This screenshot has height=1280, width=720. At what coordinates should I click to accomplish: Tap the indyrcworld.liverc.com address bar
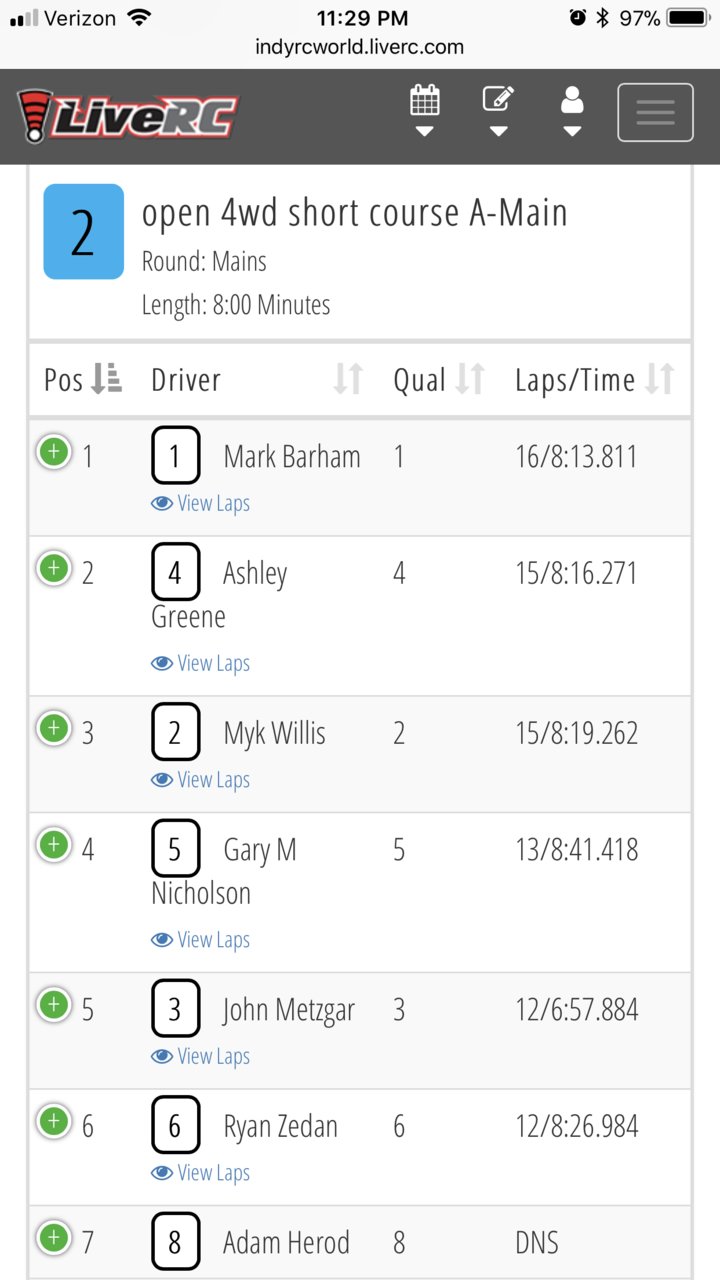point(360,46)
